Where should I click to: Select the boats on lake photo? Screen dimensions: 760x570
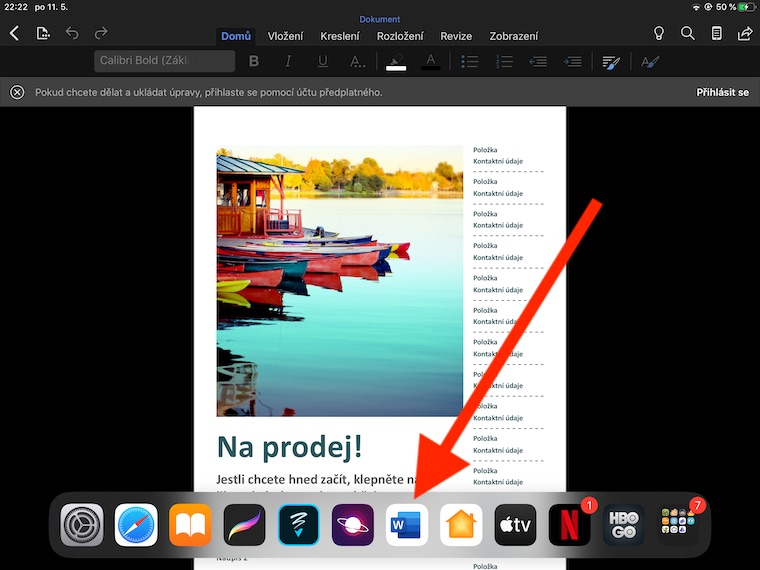pyautogui.click(x=340, y=281)
